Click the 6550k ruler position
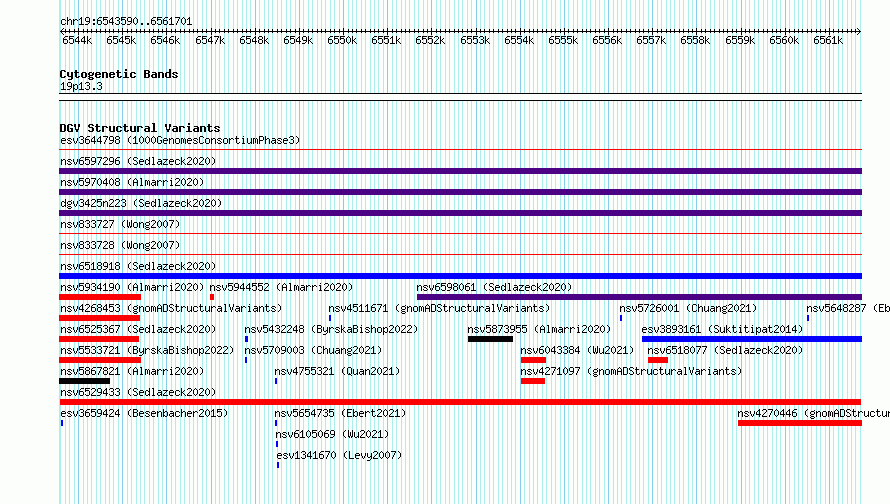890x504 pixels. click(x=342, y=40)
